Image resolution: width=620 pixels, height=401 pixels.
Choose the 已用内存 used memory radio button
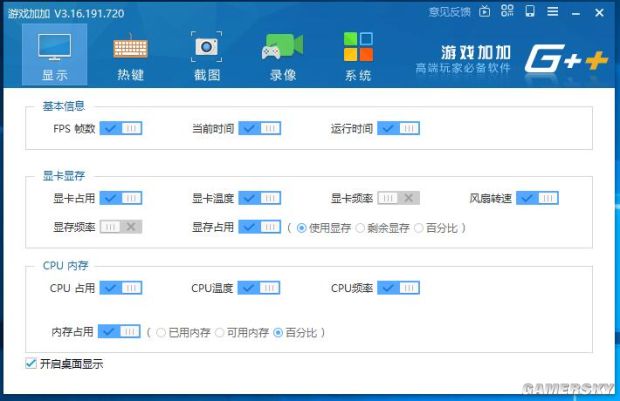pyautogui.click(x=161, y=332)
